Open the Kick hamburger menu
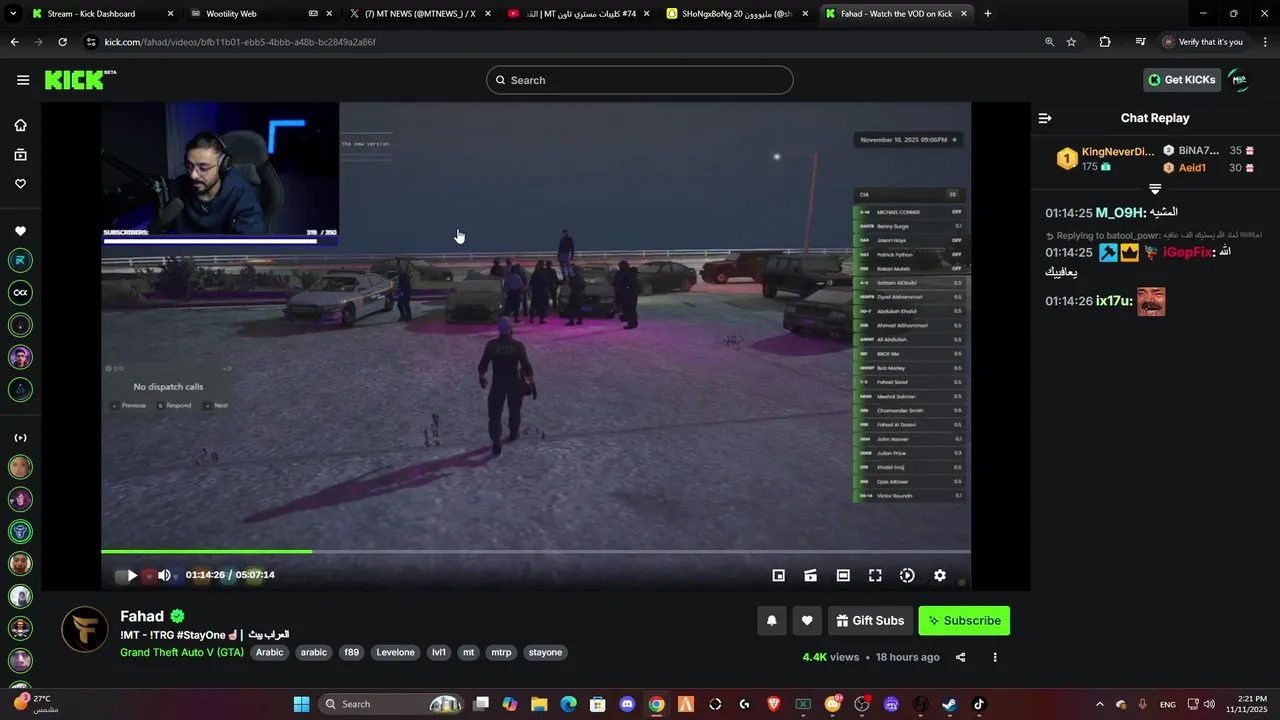The width and height of the screenshot is (1280, 720). [x=23, y=80]
